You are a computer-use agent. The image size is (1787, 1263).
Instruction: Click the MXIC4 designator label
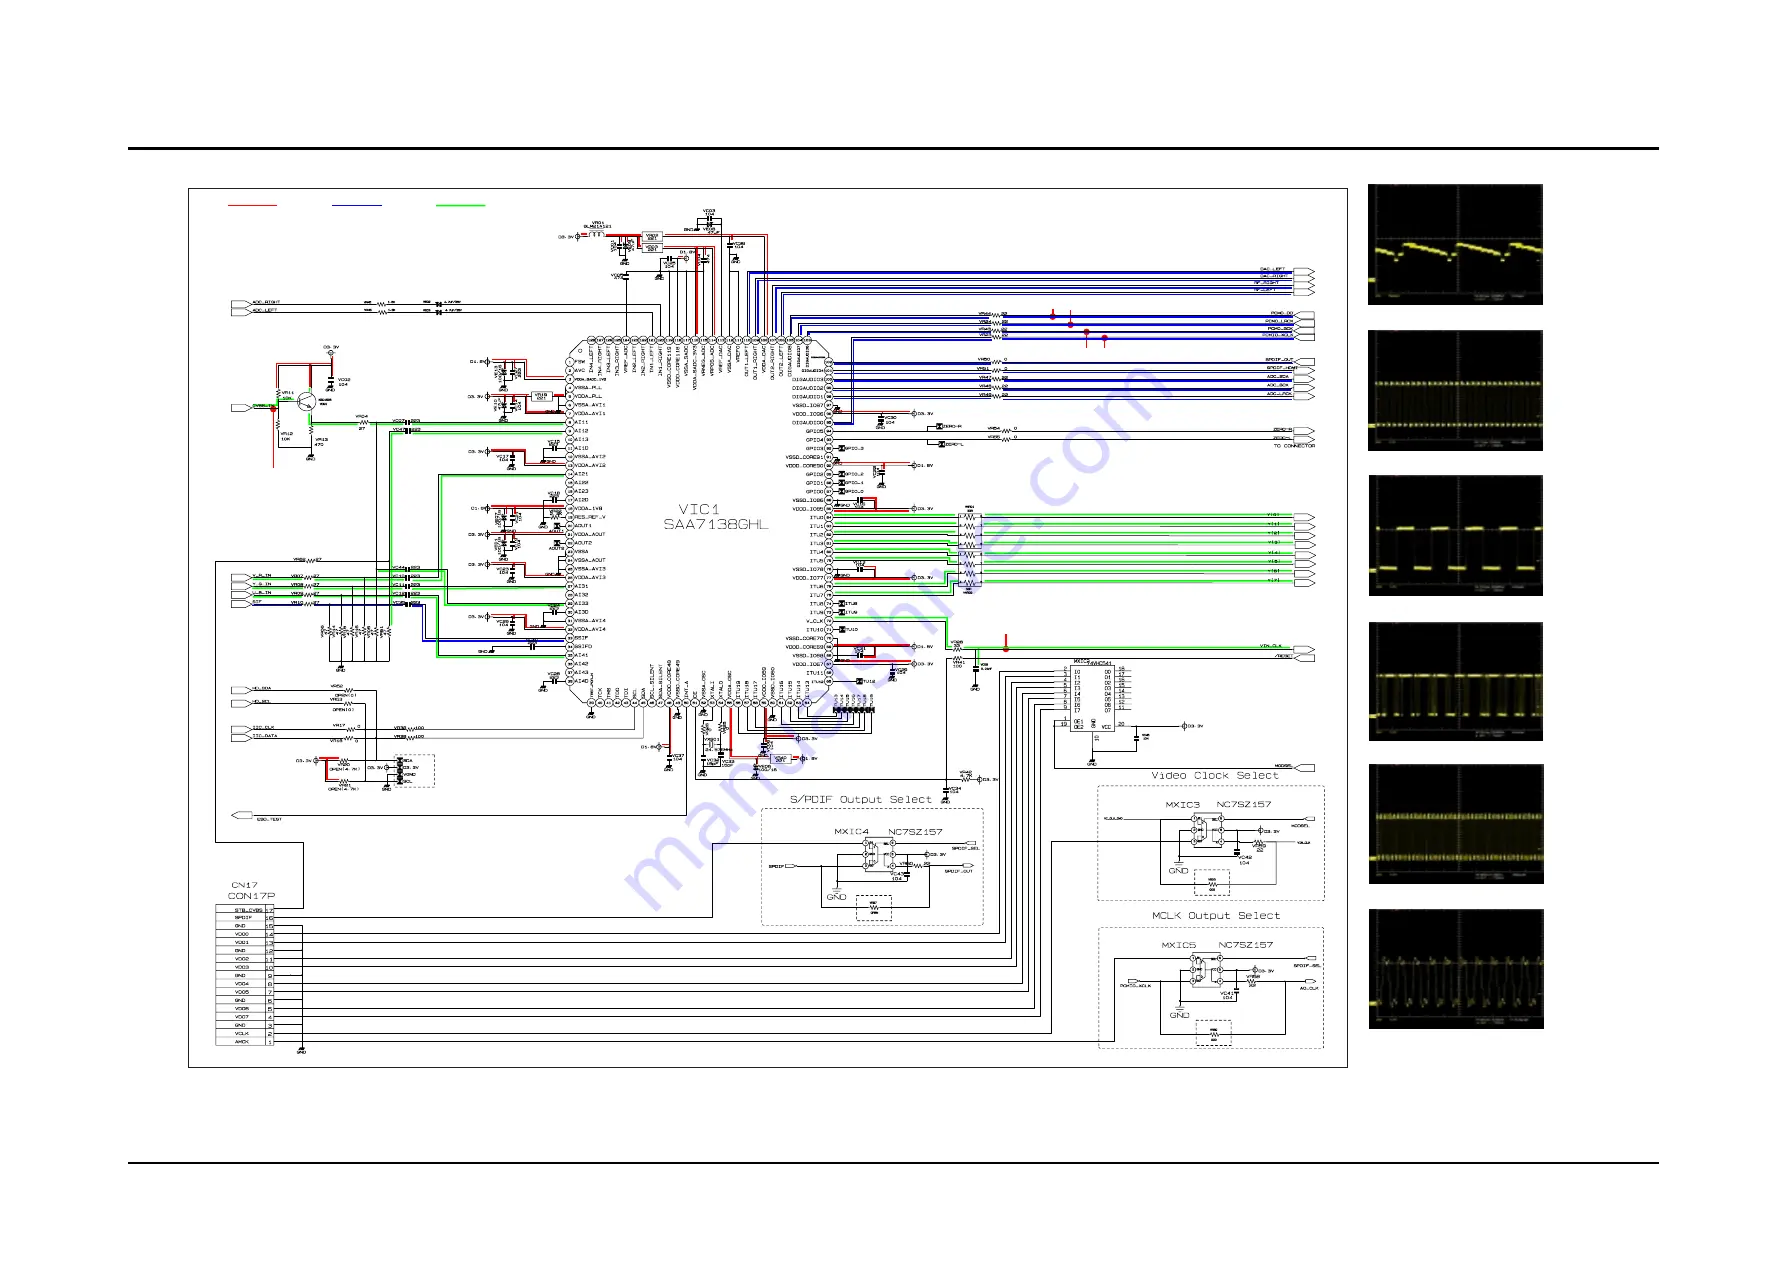click(x=851, y=832)
